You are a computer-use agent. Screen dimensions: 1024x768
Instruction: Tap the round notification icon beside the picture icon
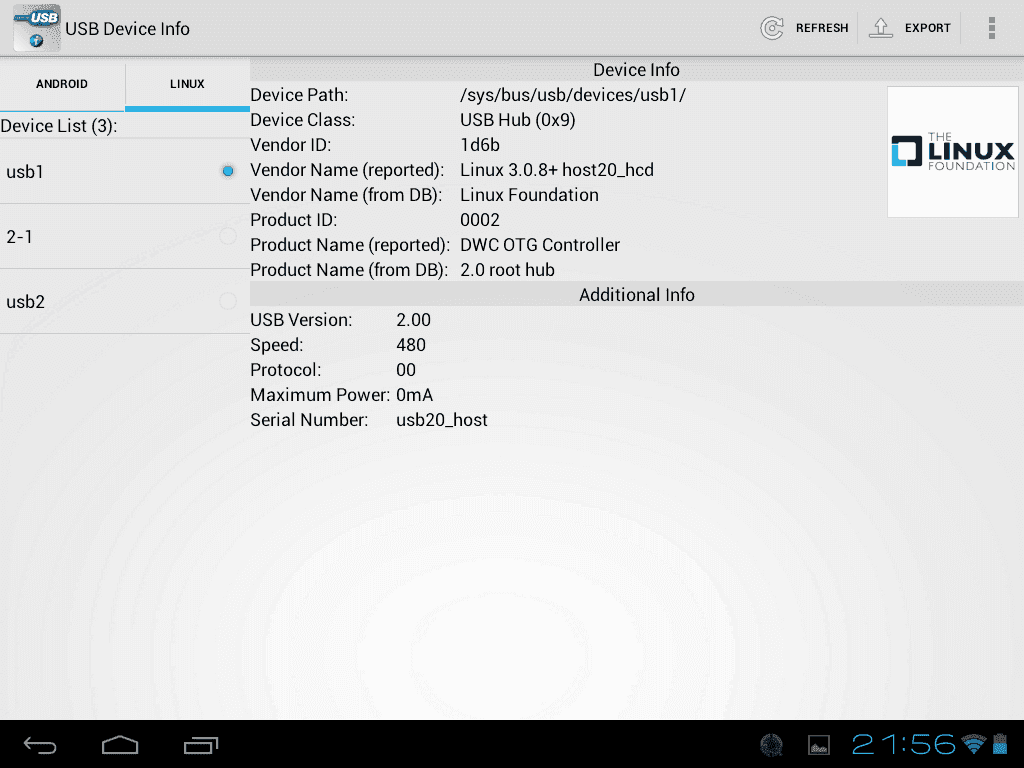point(771,745)
